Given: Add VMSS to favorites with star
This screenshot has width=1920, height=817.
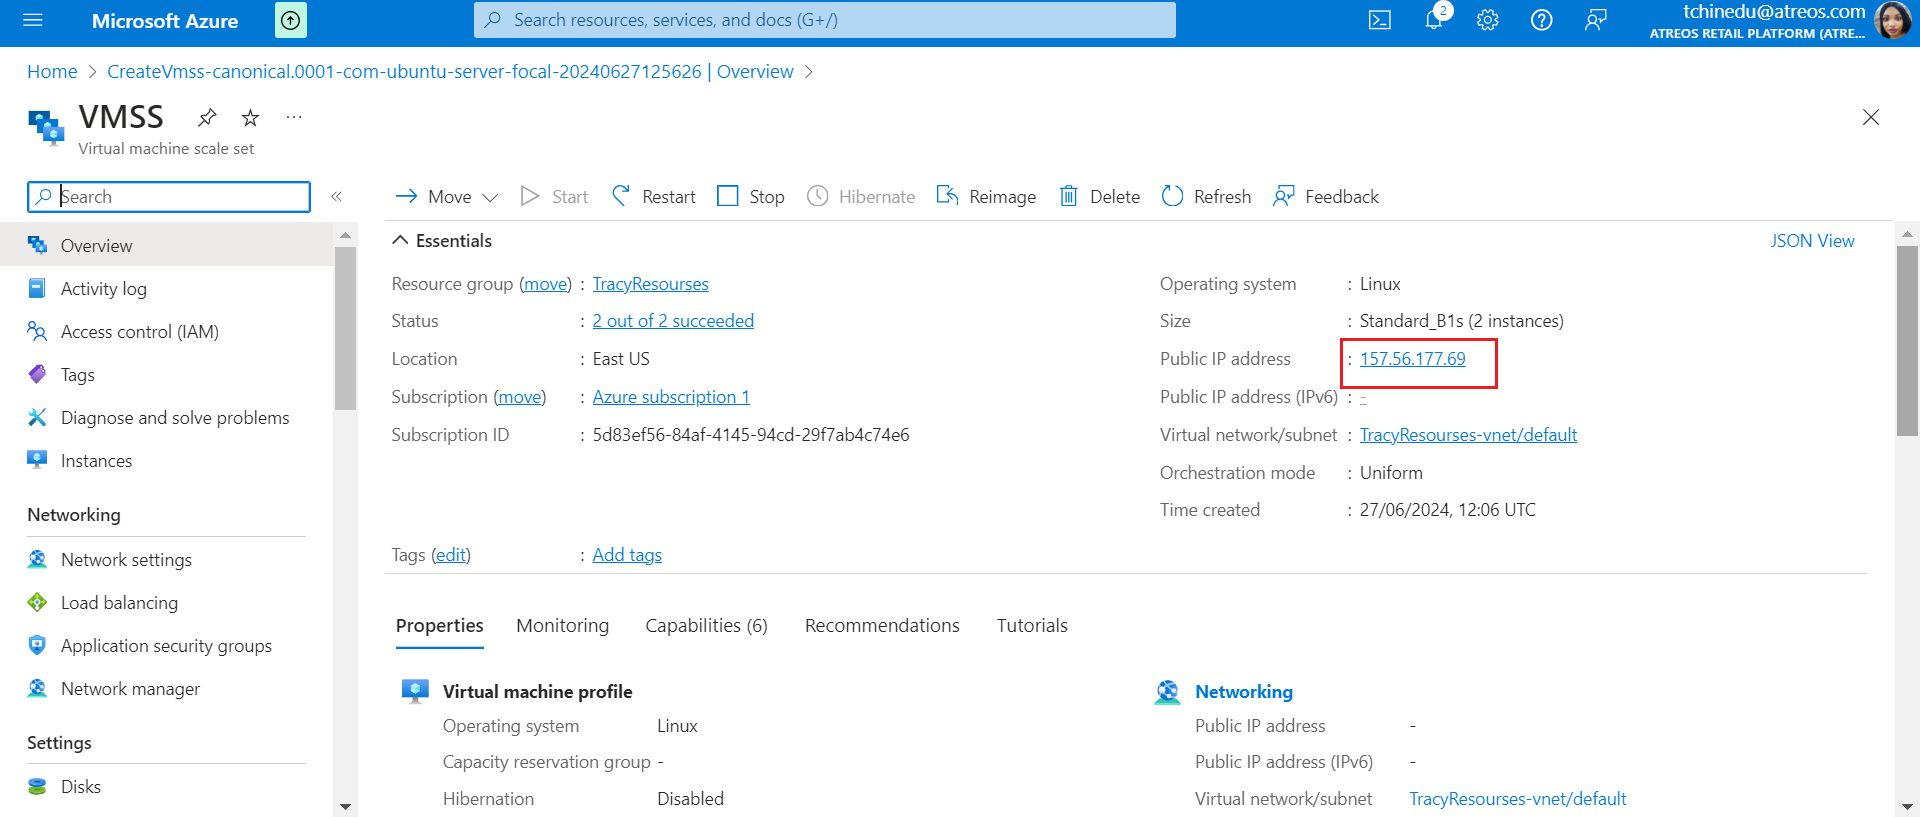Looking at the screenshot, I should click(x=250, y=118).
